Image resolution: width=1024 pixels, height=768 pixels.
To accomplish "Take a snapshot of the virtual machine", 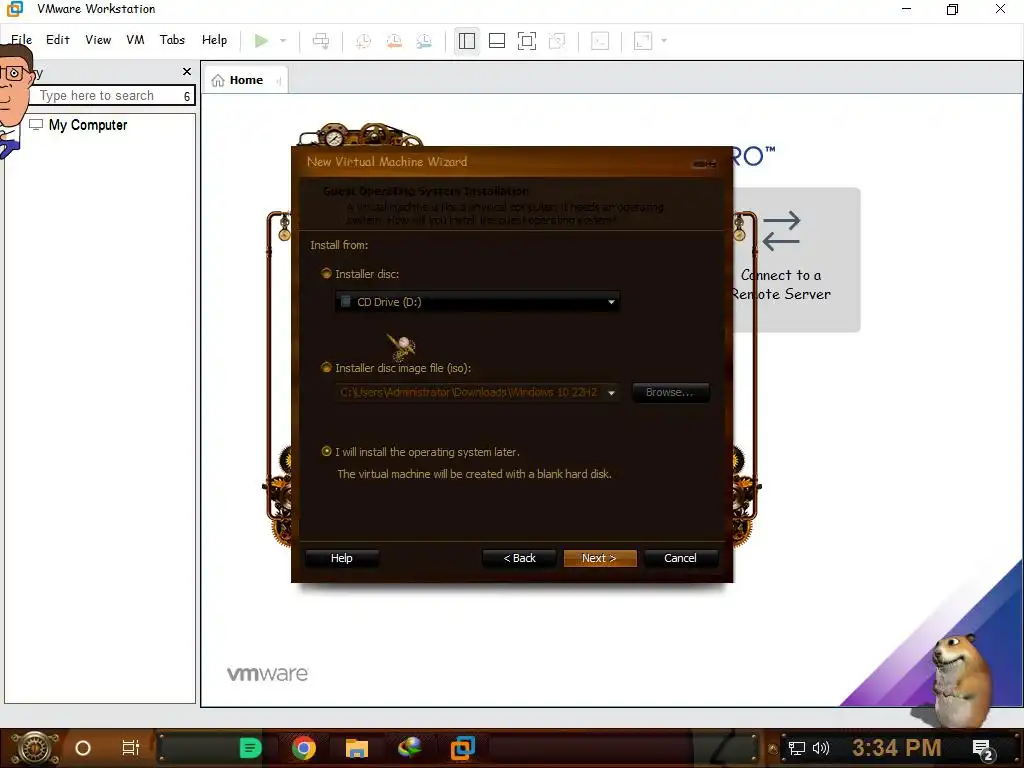I will coord(363,41).
